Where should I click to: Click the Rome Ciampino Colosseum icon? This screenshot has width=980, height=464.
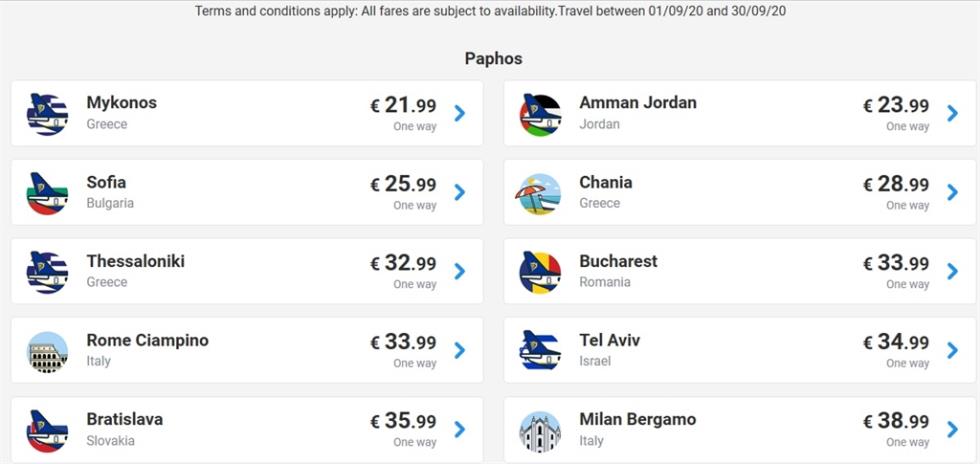(x=48, y=351)
